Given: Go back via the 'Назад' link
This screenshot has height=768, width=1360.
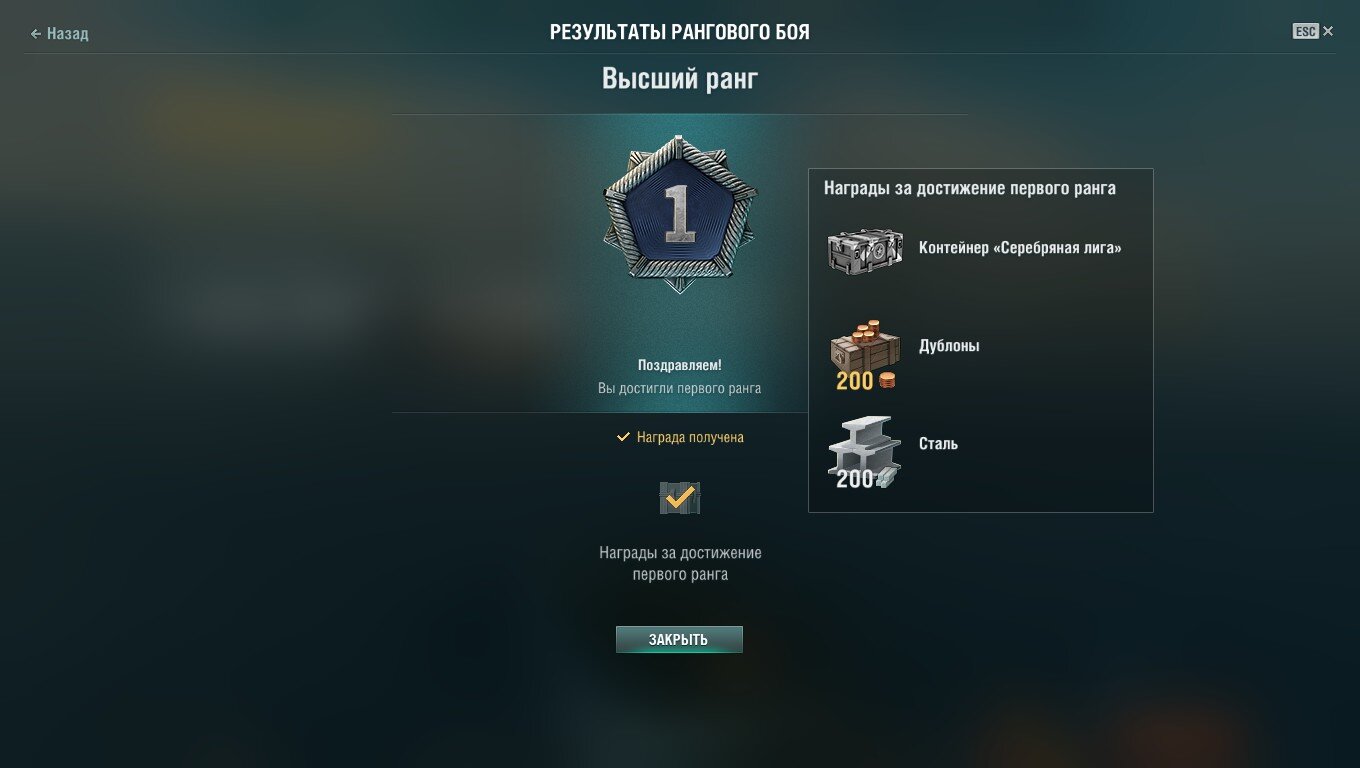Looking at the screenshot, I should tap(68, 34).
